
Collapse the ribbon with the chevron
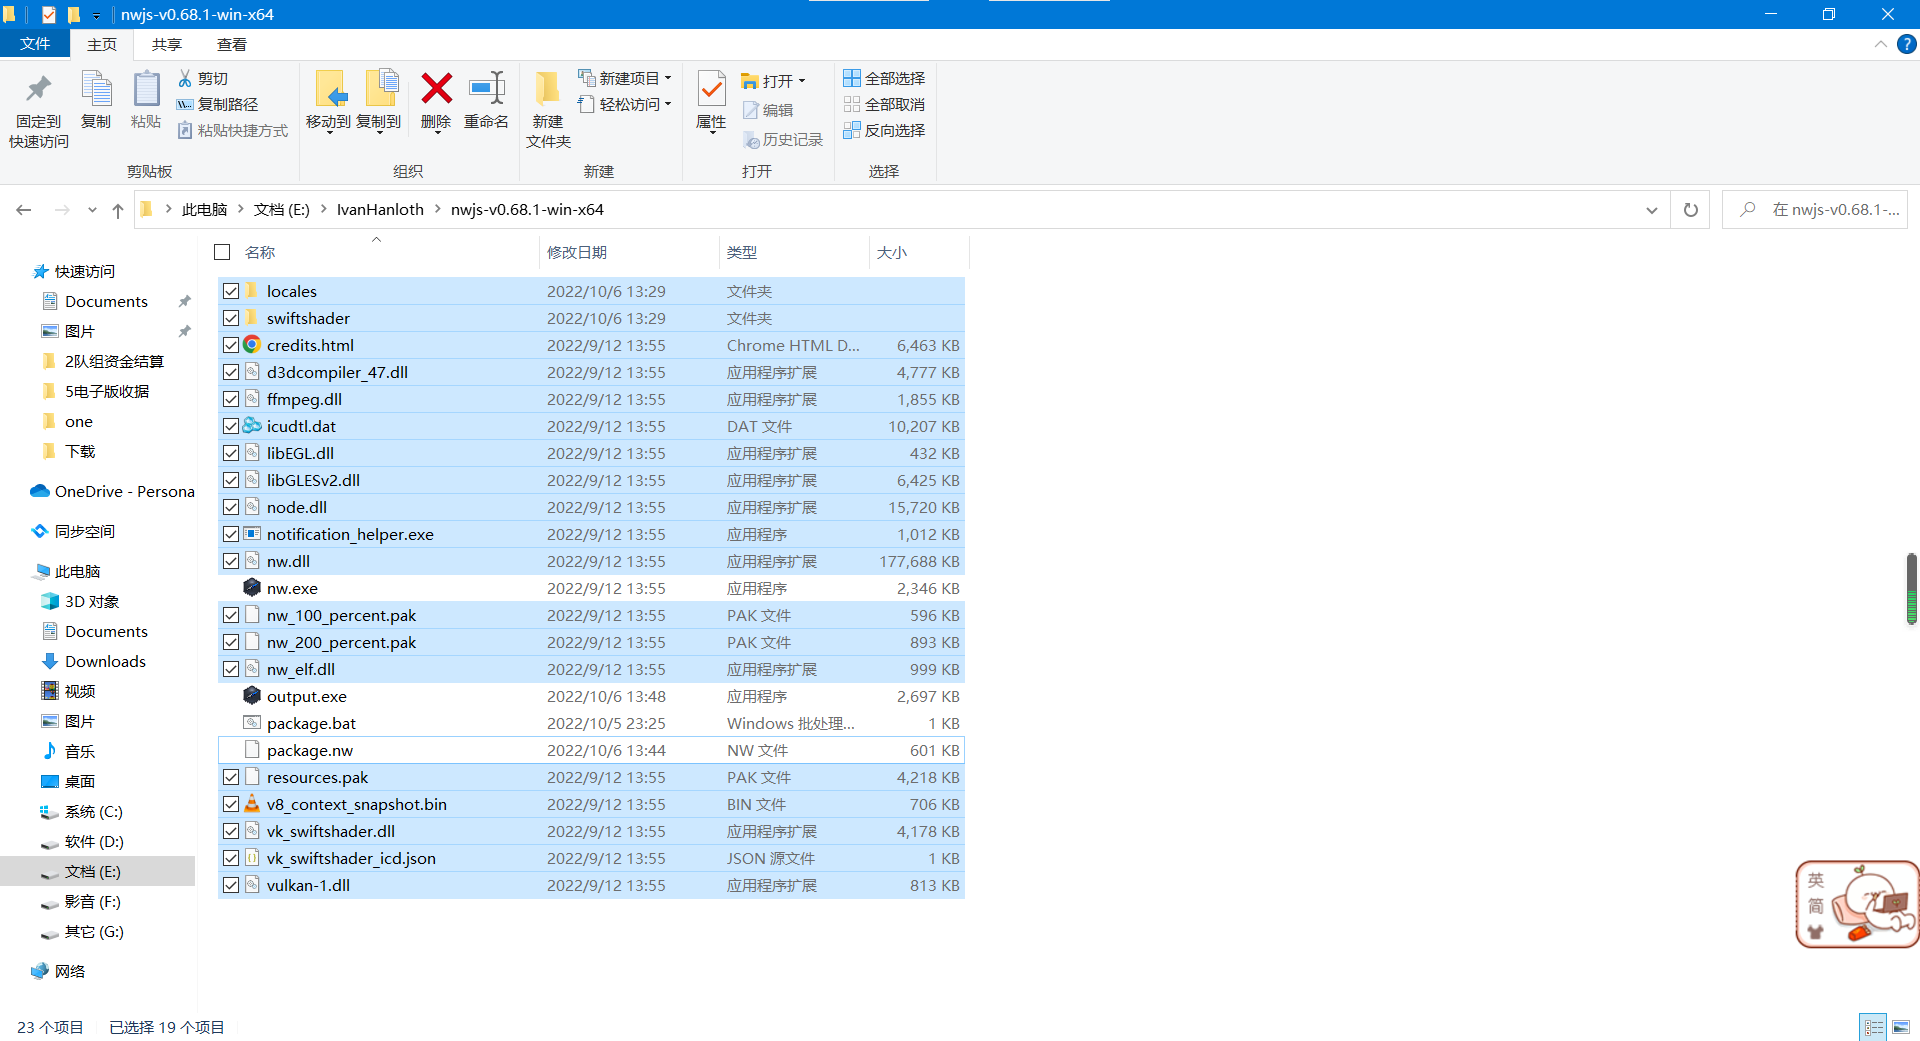[1880, 44]
